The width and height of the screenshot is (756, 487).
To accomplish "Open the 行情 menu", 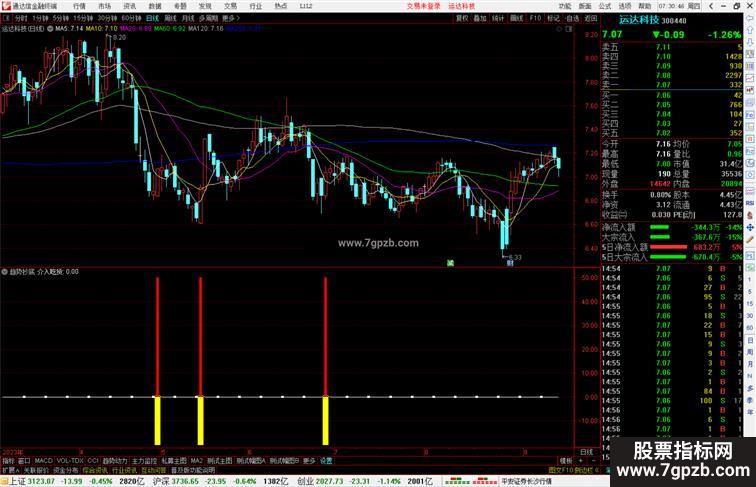I will [79, 6].
